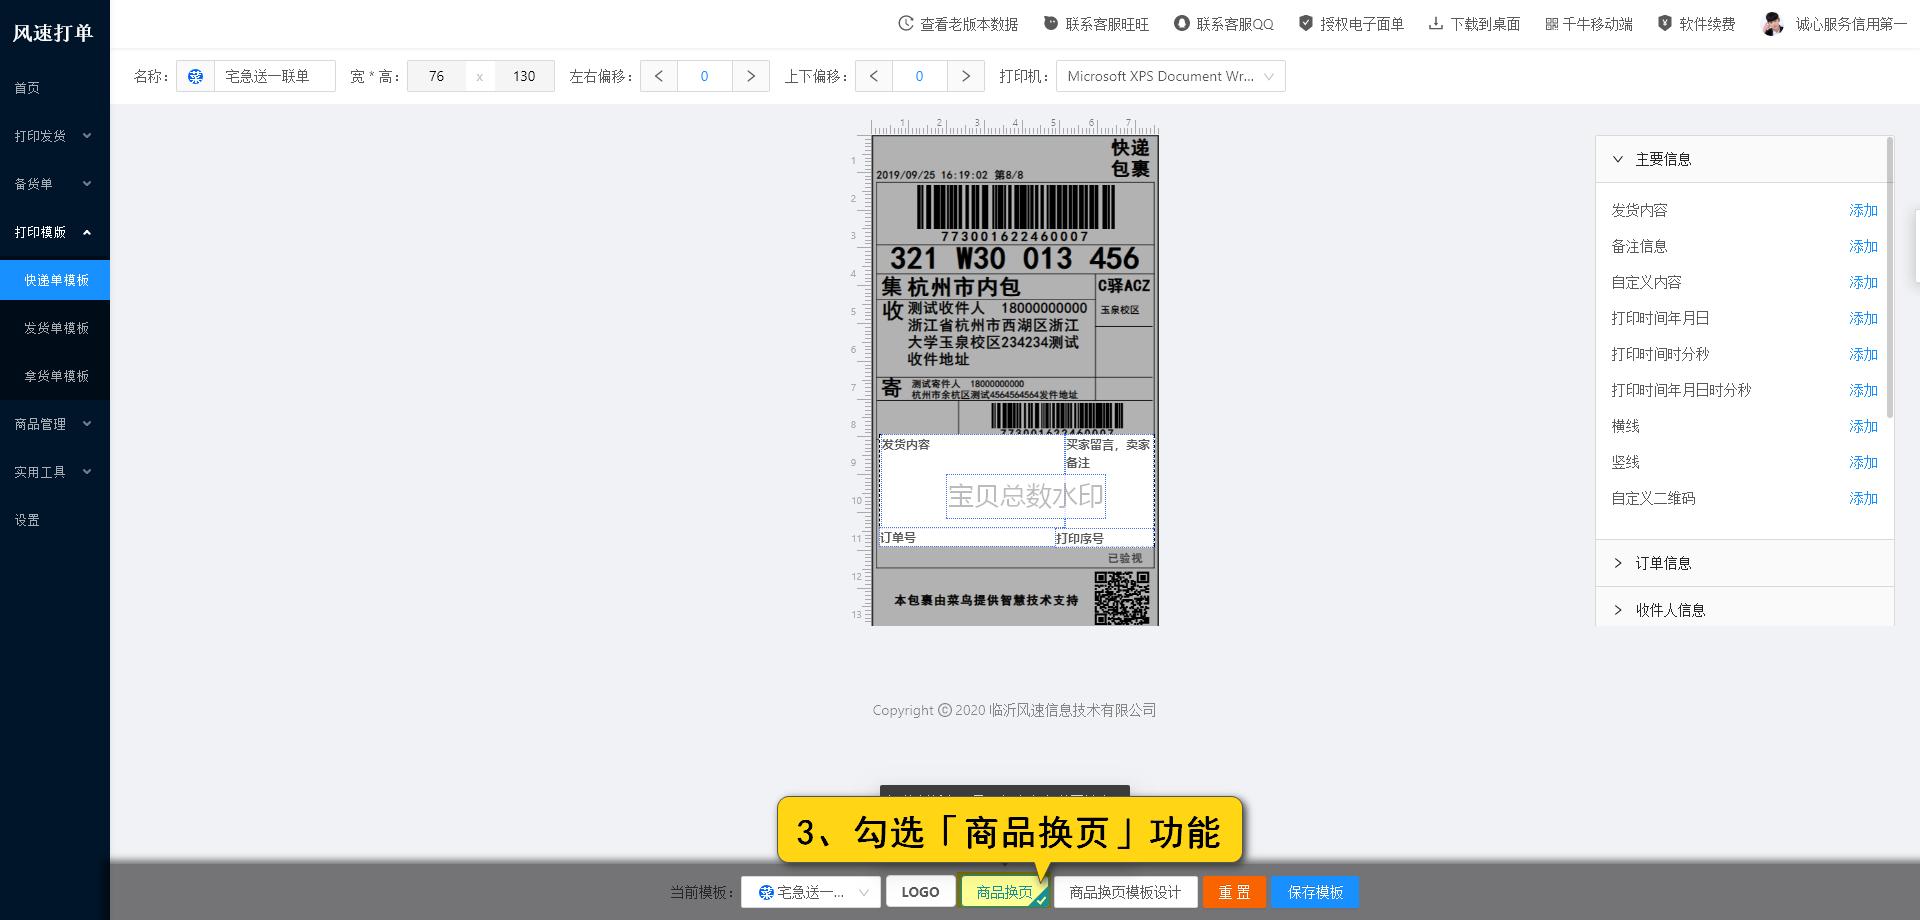Click the orange 重置 button
The image size is (1920, 920).
(x=1234, y=892)
